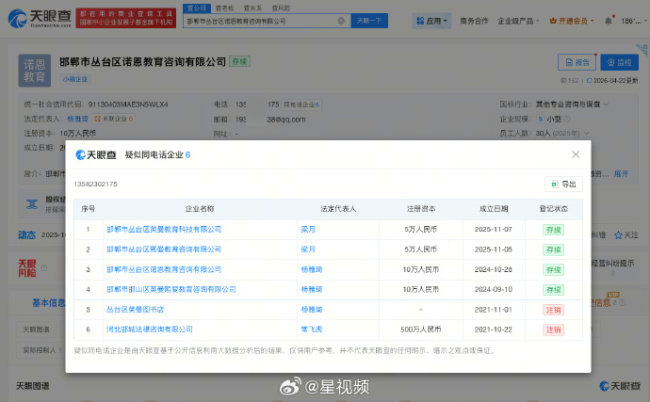Open row 1 company 邯郸市丛台区美曼教育科技有限公司
Screen dimensions: 650x402
tap(164, 230)
